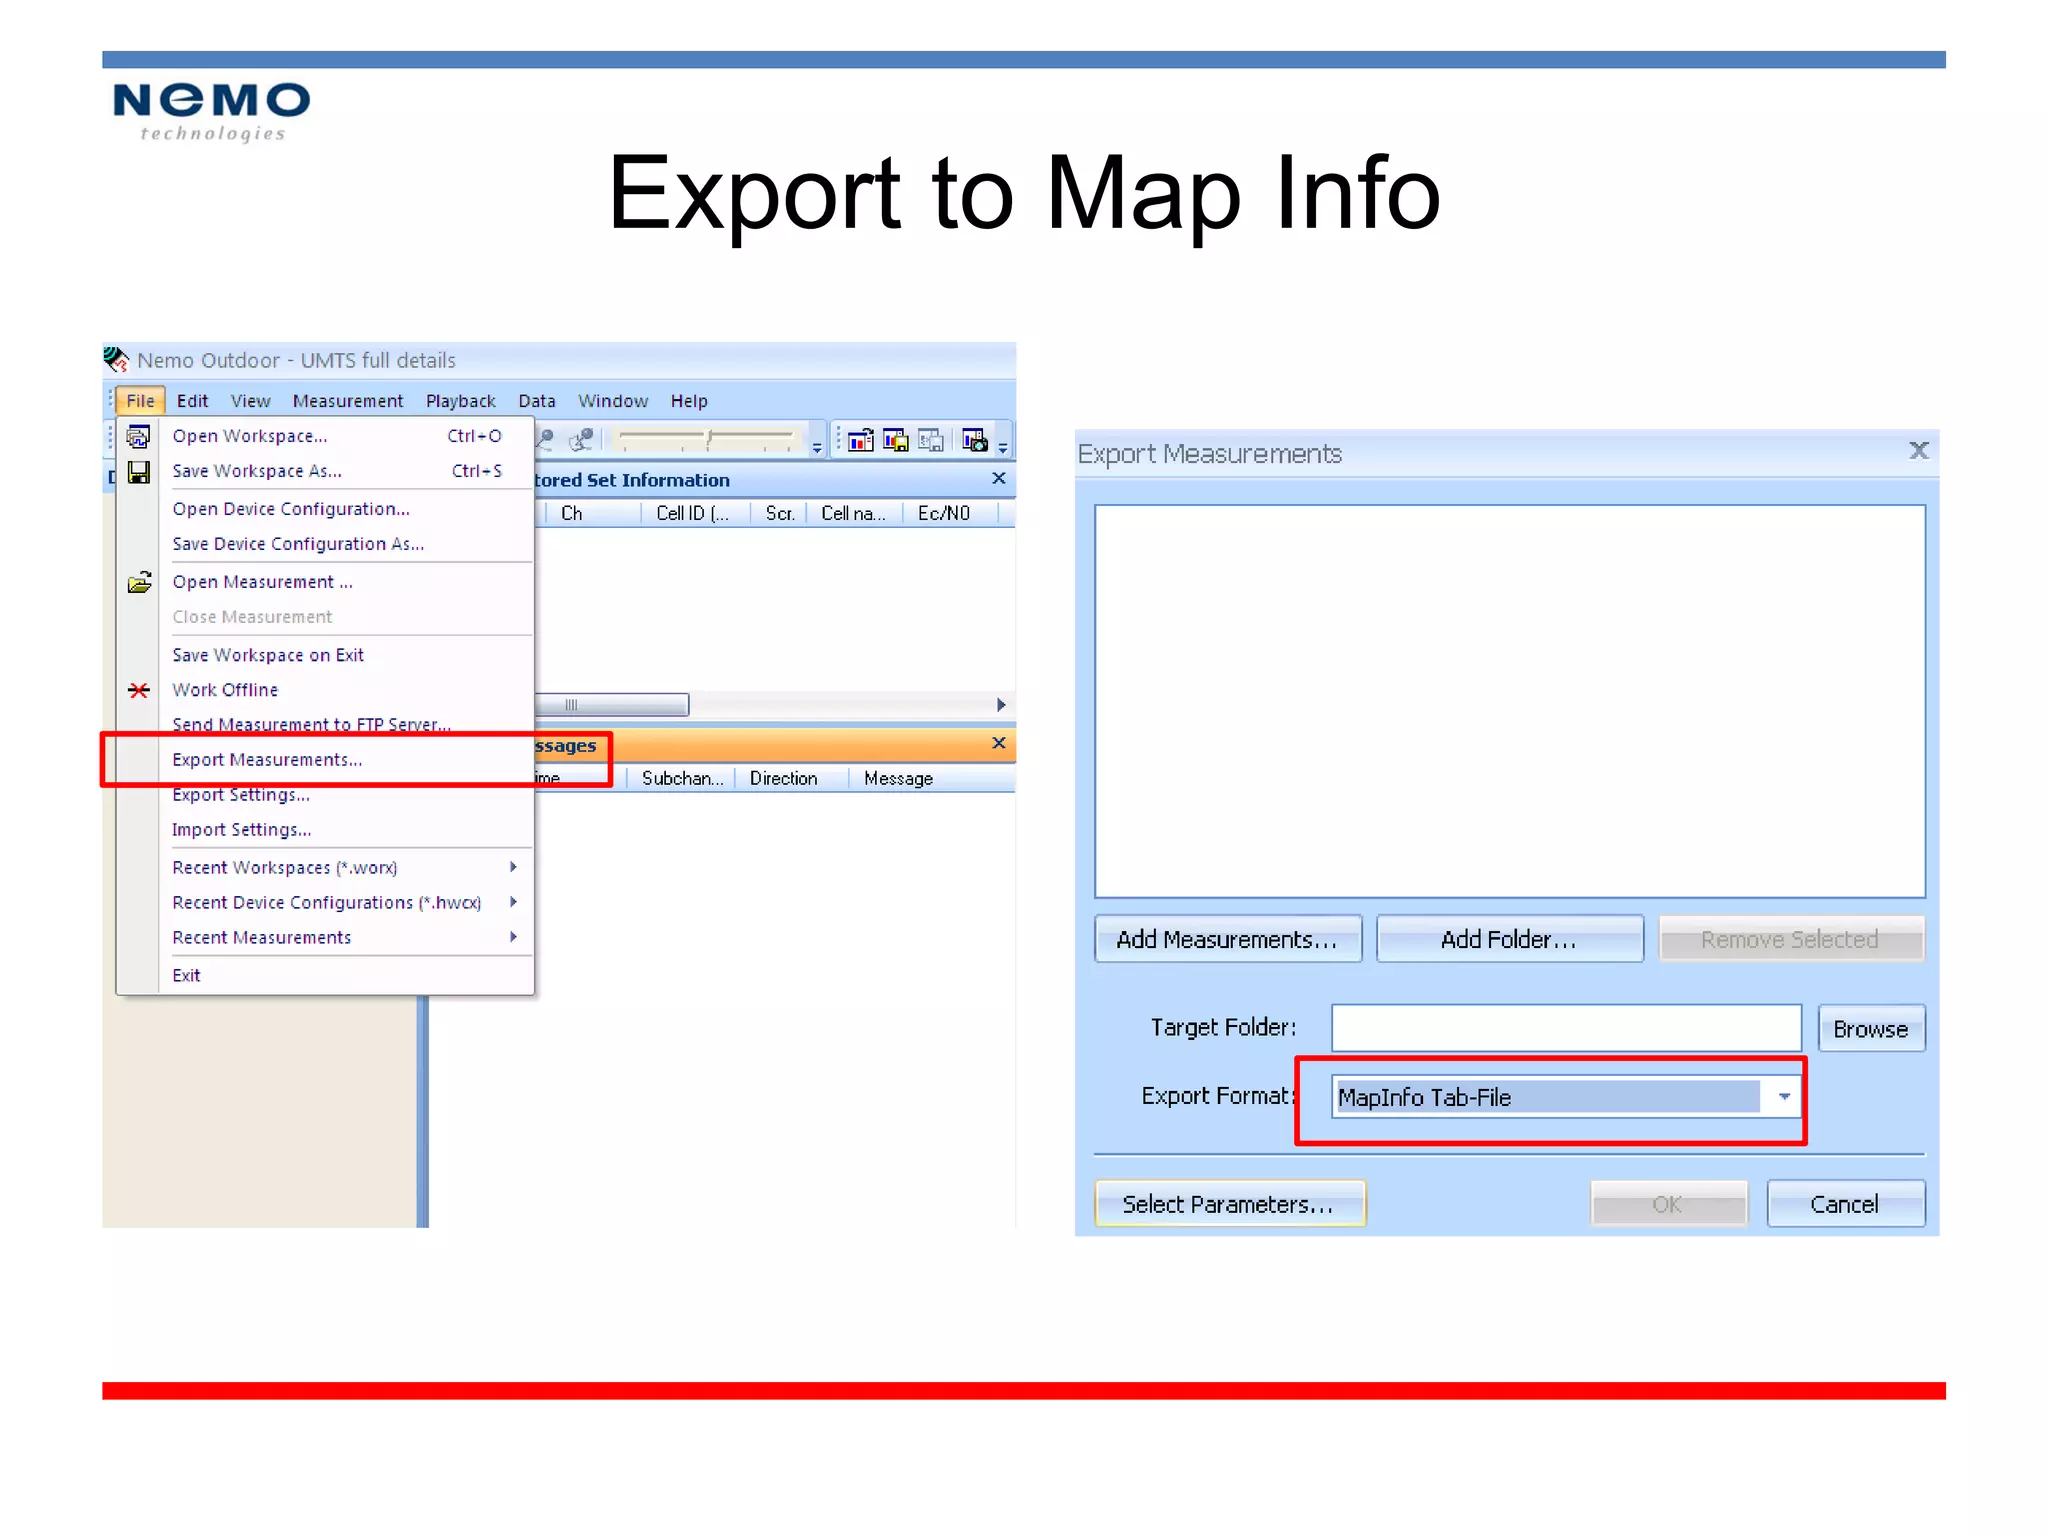Screen dimensions: 2048x1536
Task: Click the Add Folder... button
Action: pos(1510,939)
